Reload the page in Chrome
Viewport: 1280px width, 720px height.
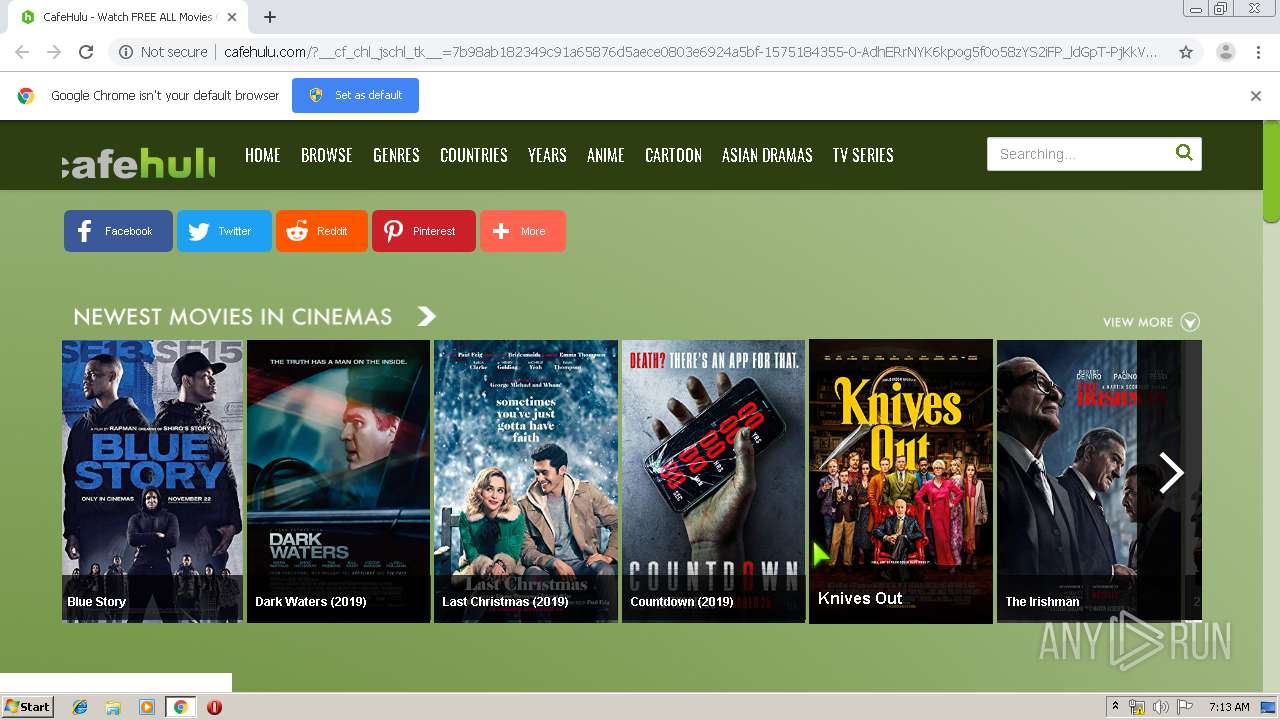point(86,52)
